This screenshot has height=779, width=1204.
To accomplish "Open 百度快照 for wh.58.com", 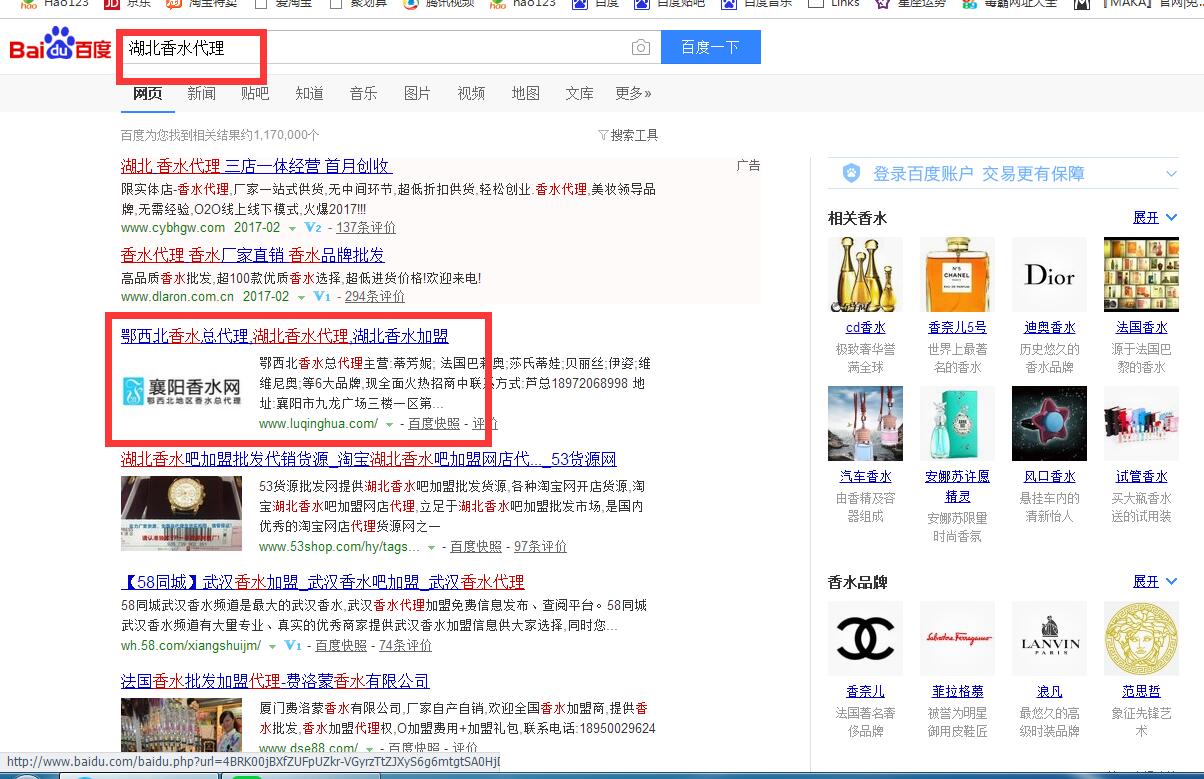I will 341,646.
